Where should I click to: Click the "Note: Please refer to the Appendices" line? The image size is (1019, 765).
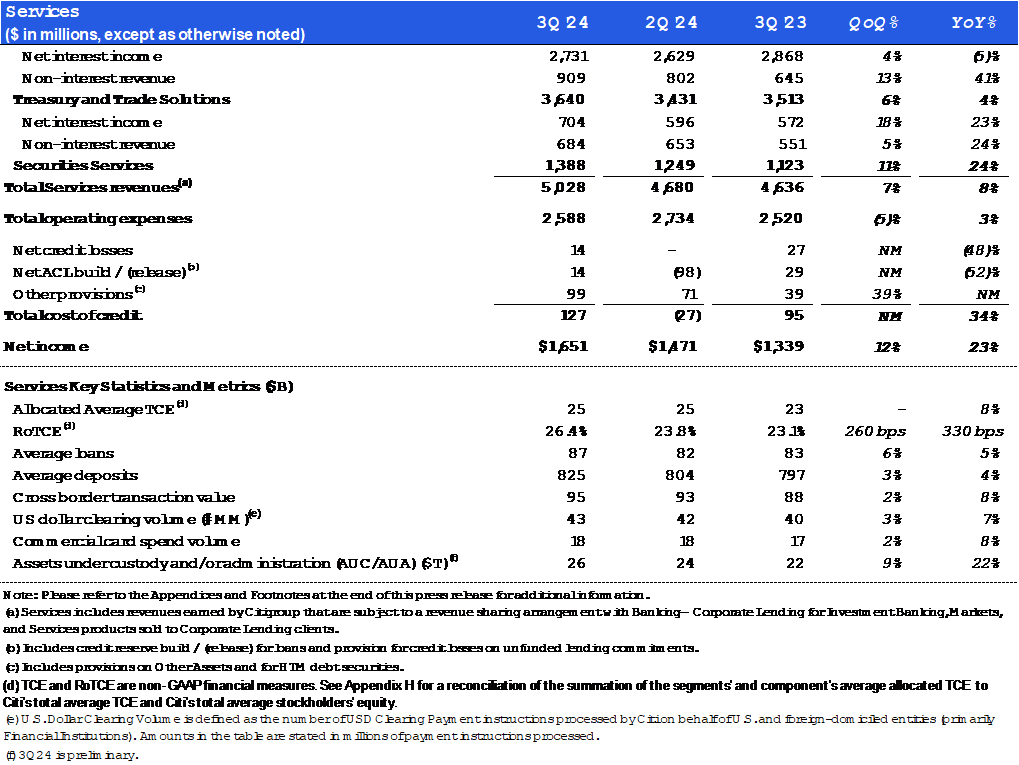[327, 595]
